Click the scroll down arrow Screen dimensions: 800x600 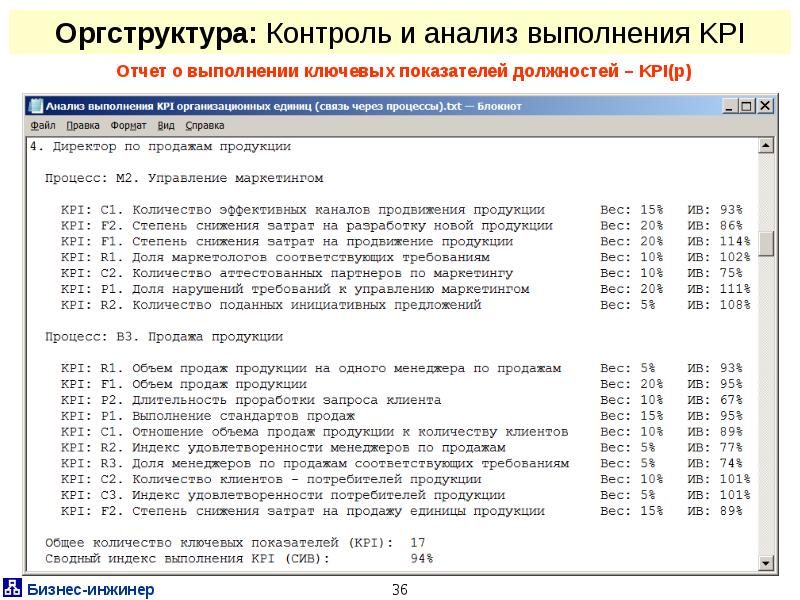click(x=766, y=559)
